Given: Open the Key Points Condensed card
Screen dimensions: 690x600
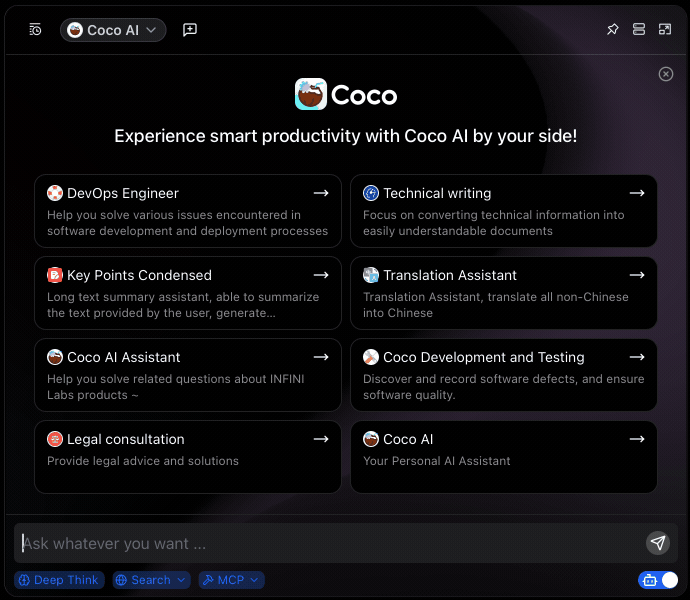Looking at the screenshot, I should pos(188,293).
